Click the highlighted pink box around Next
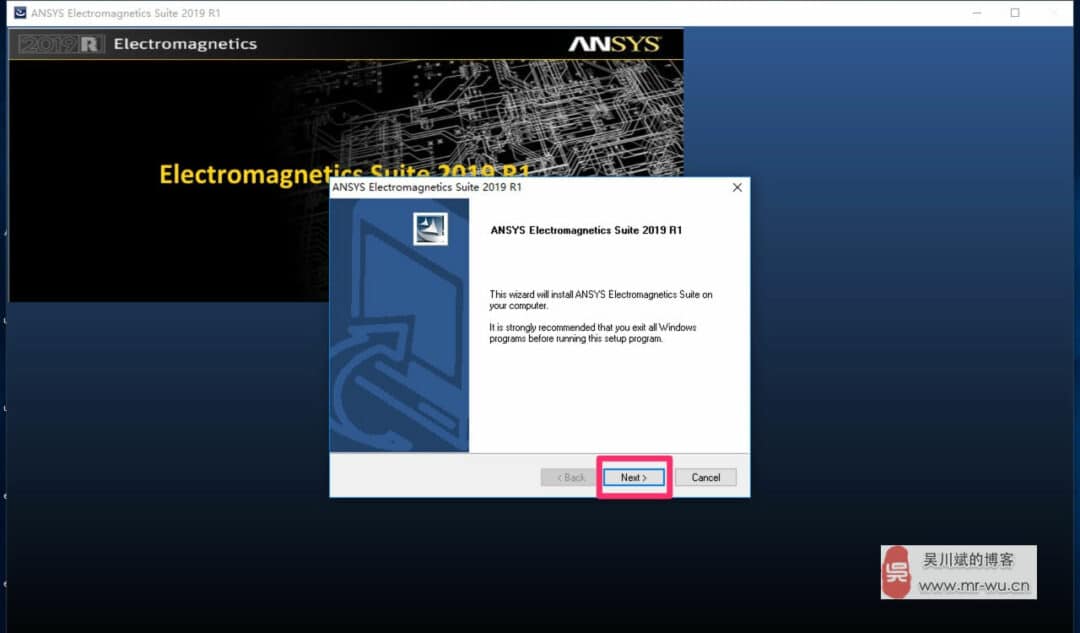1080x633 pixels. pyautogui.click(x=634, y=477)
